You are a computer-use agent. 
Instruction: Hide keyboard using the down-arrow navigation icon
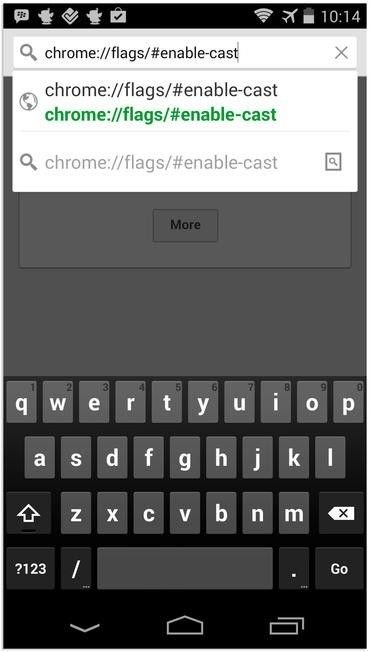click(85, 627)
